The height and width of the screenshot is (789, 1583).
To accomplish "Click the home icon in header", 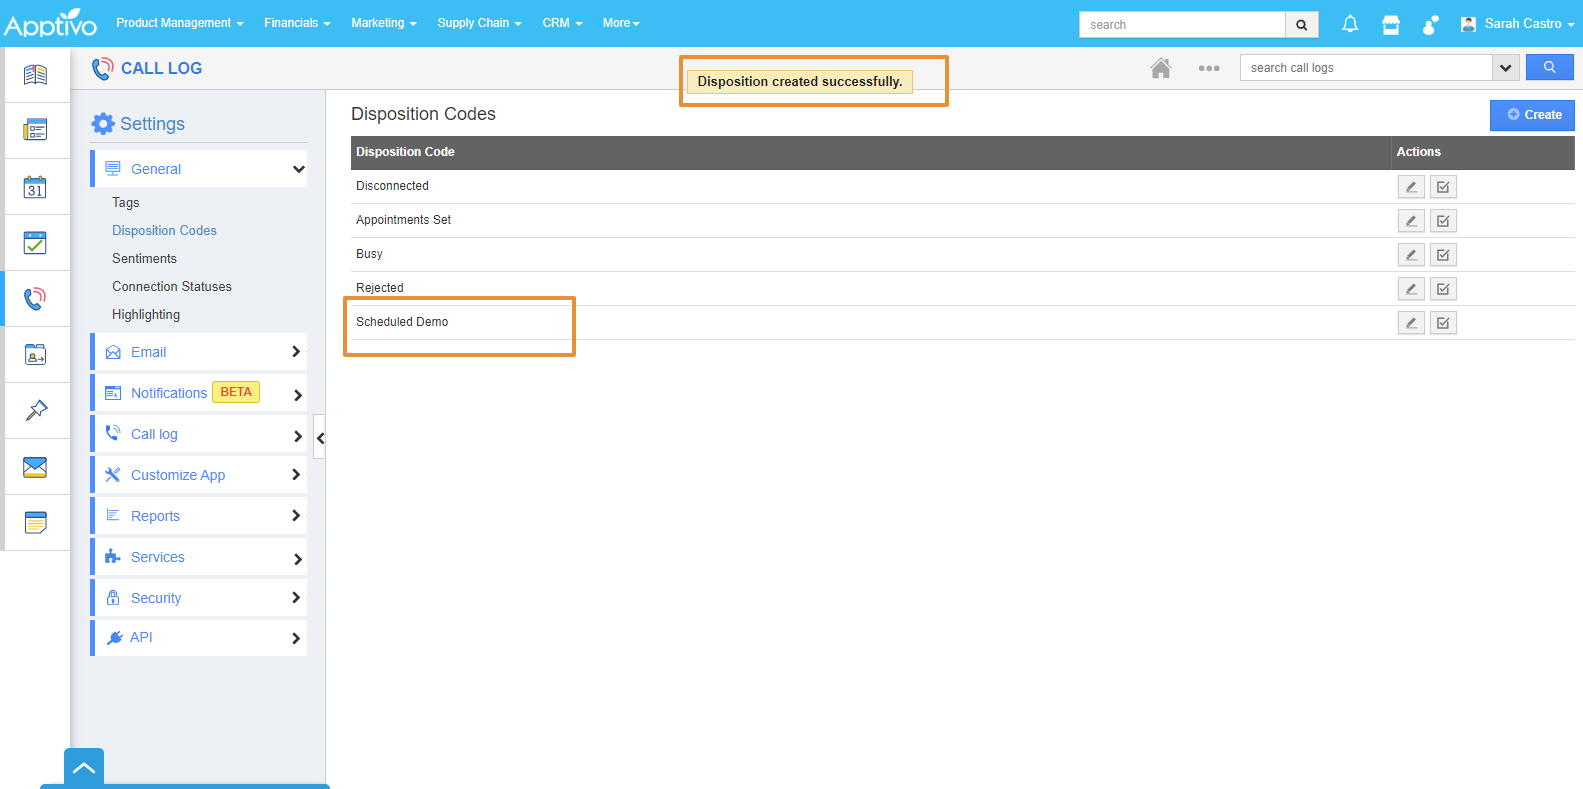I will tap(1160, 68).
